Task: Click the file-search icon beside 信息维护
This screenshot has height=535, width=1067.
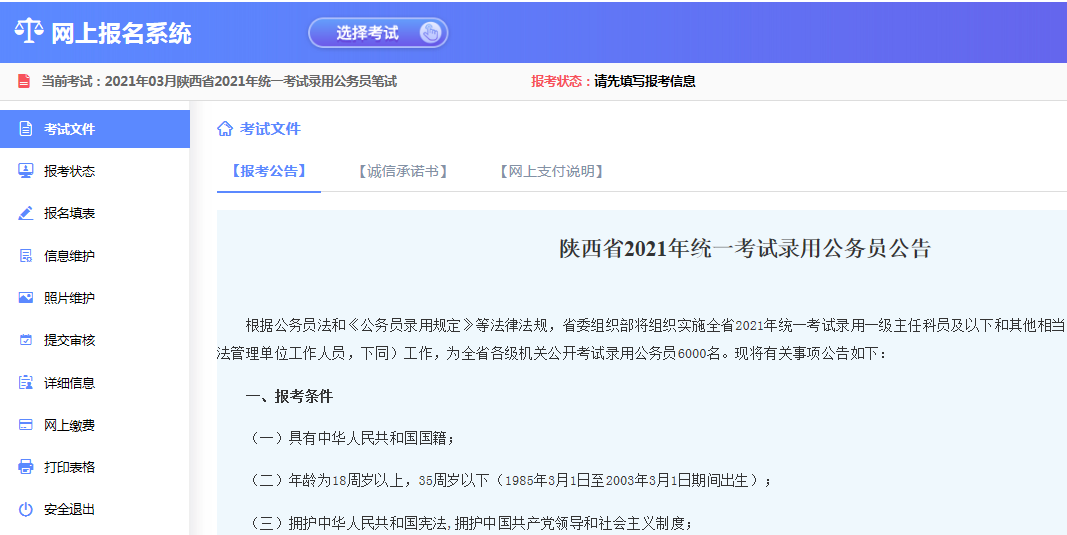Action: click(x=26, y=256)
